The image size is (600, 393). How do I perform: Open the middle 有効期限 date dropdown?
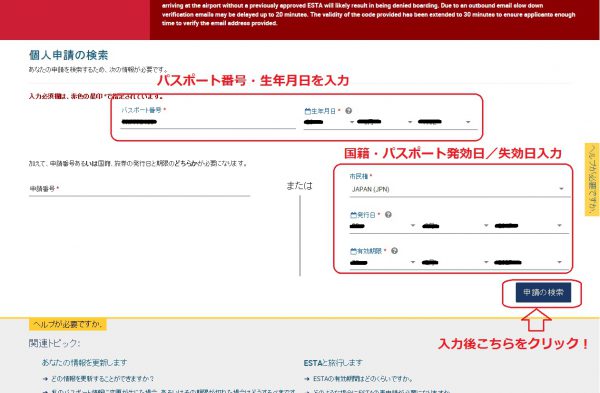pos(455,262)
